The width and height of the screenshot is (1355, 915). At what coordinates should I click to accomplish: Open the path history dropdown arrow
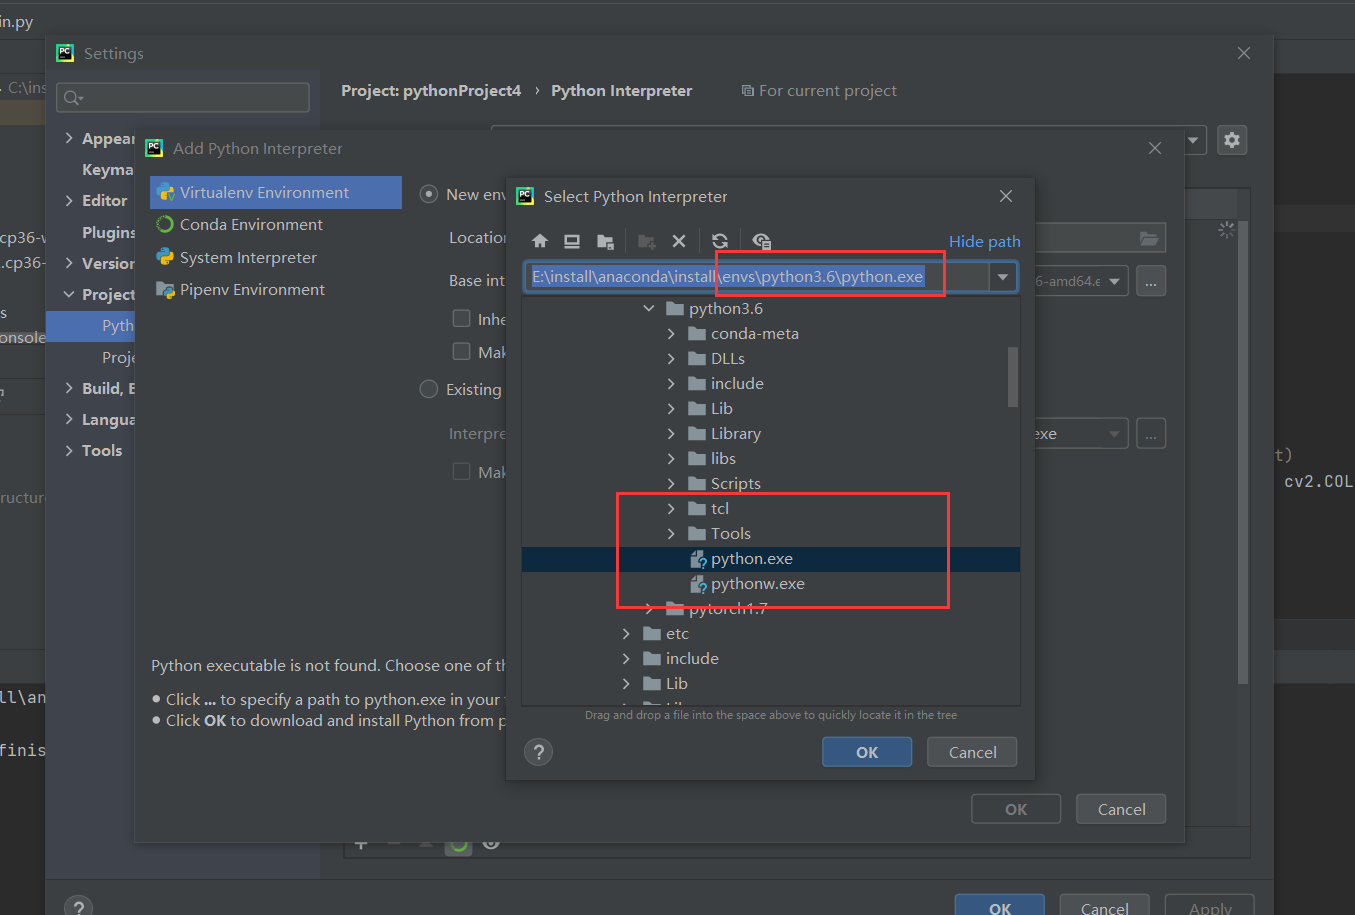tap(1002, 277)
